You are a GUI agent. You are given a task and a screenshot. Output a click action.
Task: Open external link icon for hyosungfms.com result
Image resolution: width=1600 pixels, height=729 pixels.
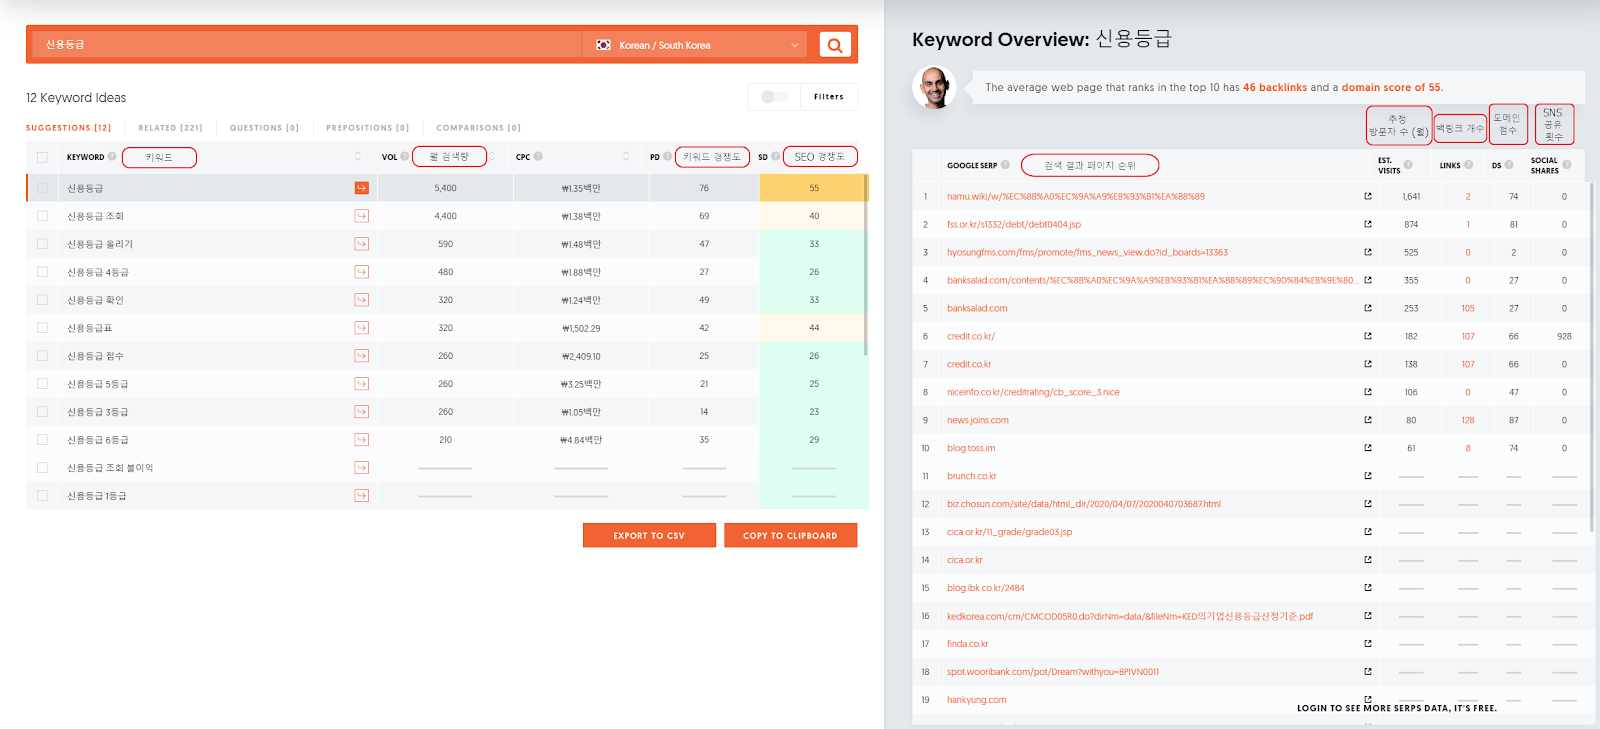tap(1368, 252)
